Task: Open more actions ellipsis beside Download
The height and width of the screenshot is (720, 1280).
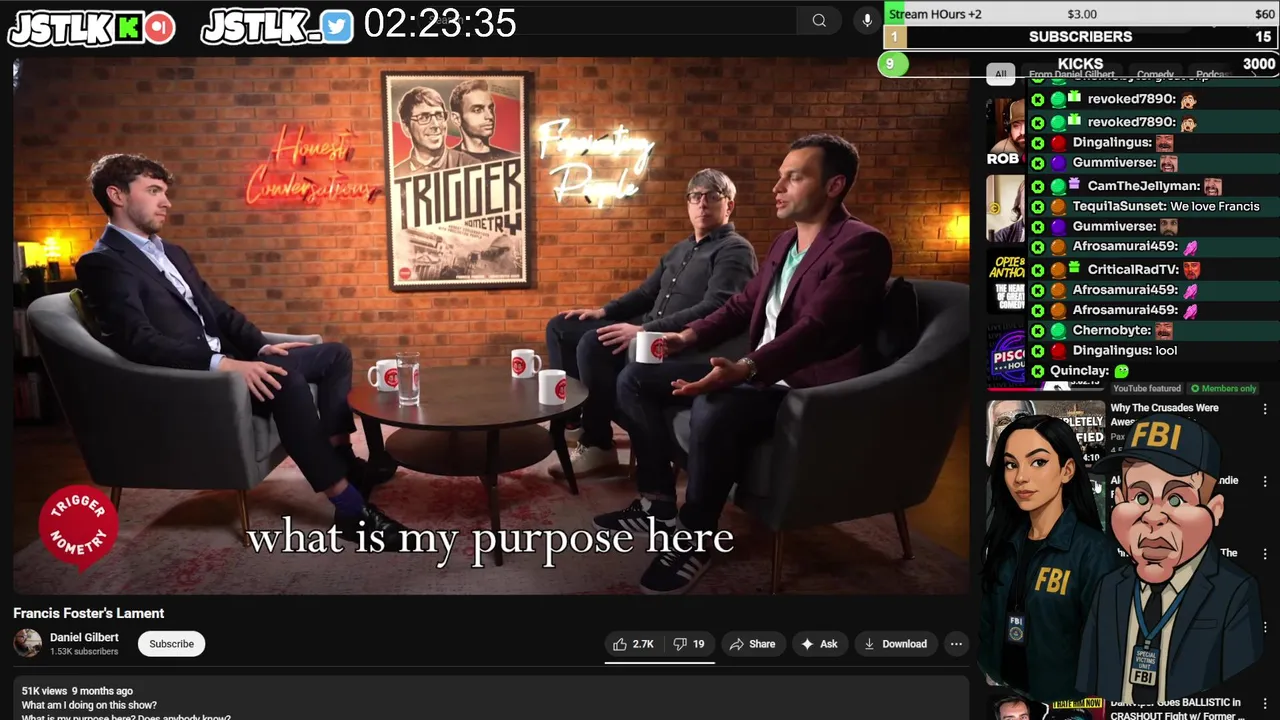Action: 956,644
